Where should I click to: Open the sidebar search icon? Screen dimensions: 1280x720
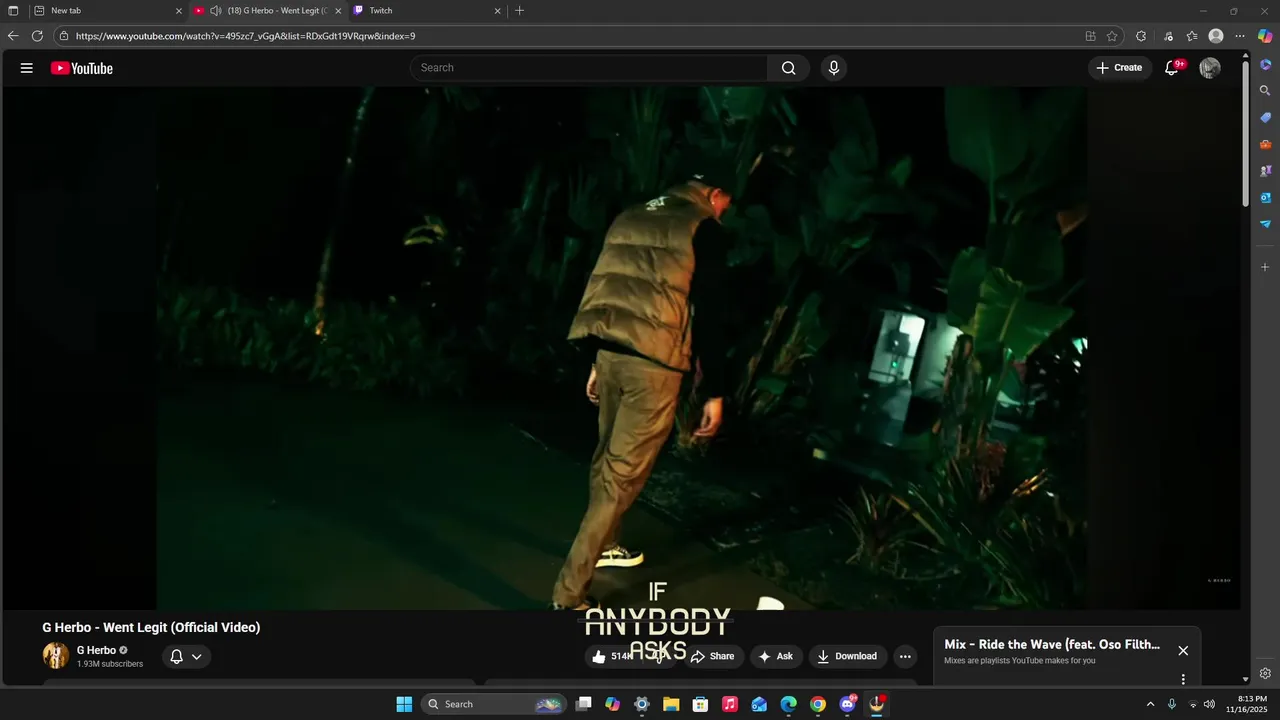click(1265, 91)
